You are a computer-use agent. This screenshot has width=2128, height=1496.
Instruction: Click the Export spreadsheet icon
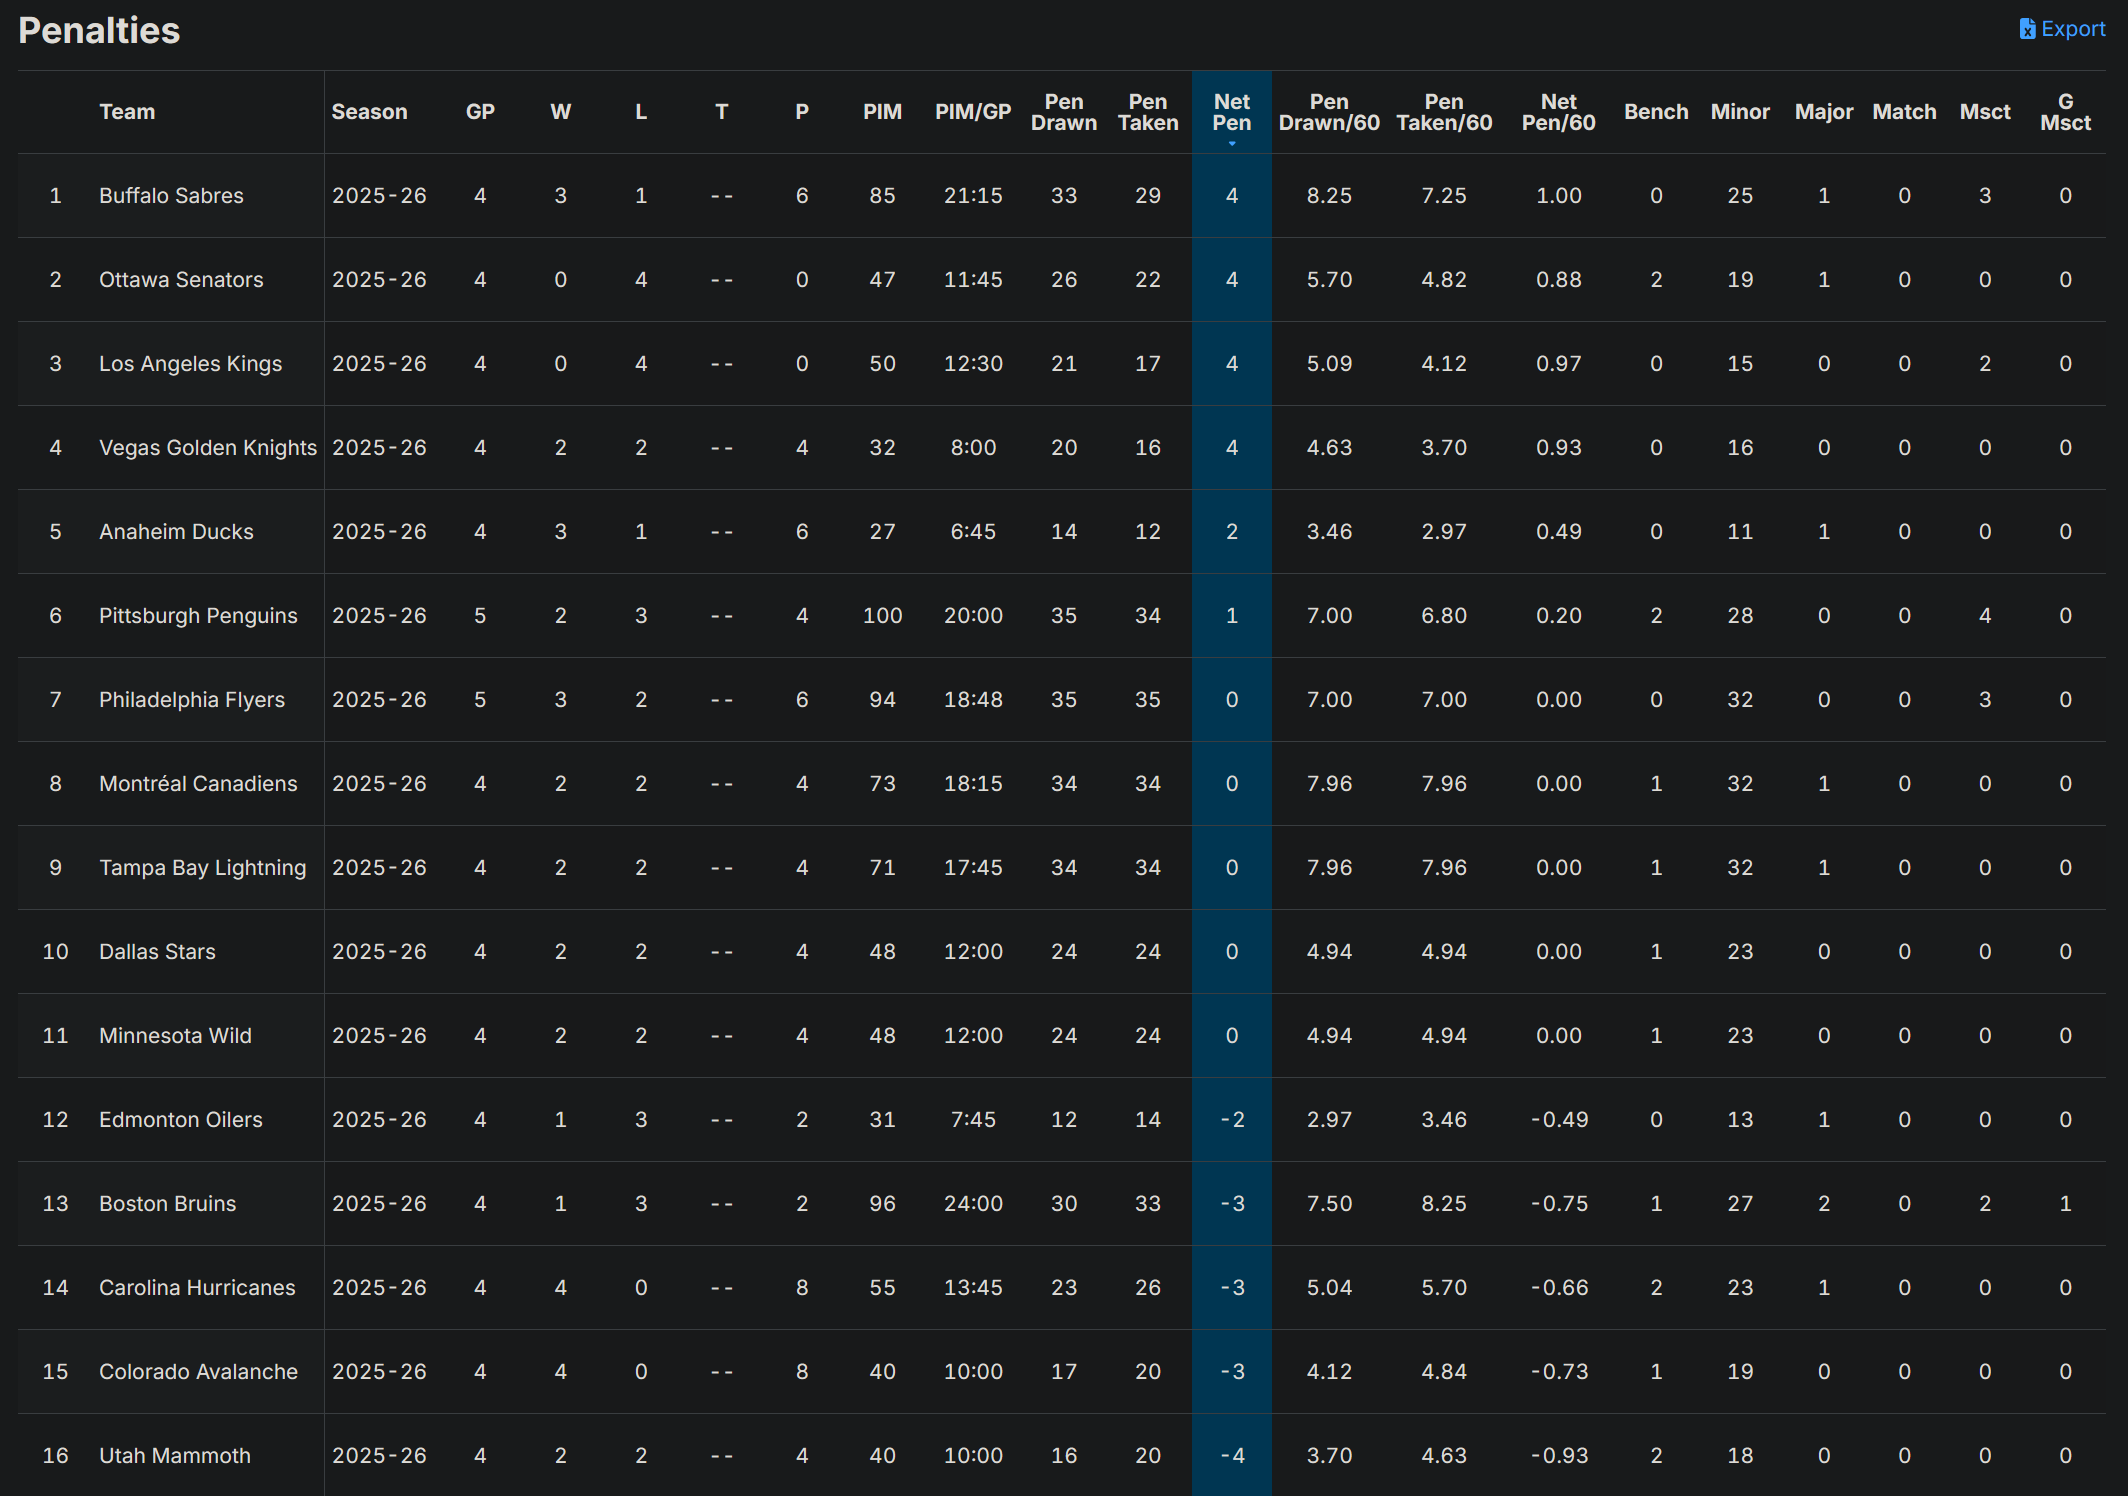pos(2027,29)
